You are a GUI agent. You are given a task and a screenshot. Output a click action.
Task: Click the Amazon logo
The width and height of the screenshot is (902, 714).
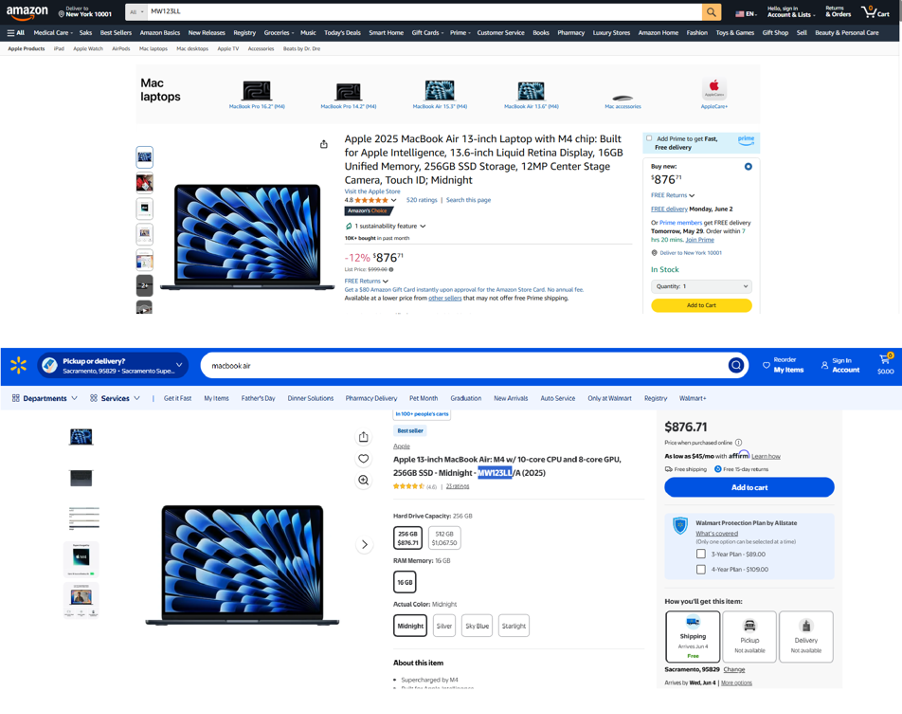[x=27, y=12]
